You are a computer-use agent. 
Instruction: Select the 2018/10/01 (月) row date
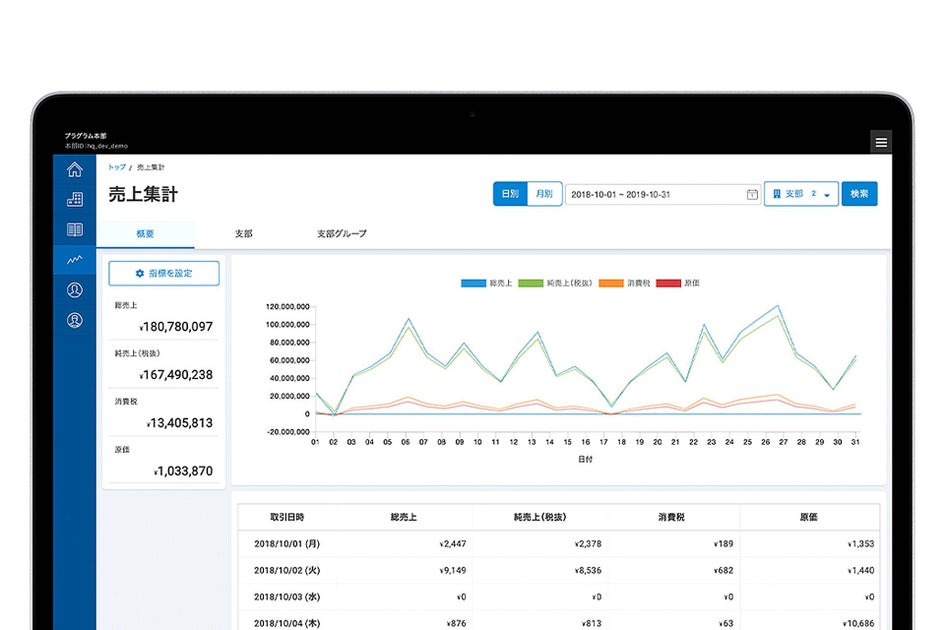point(287,544)
